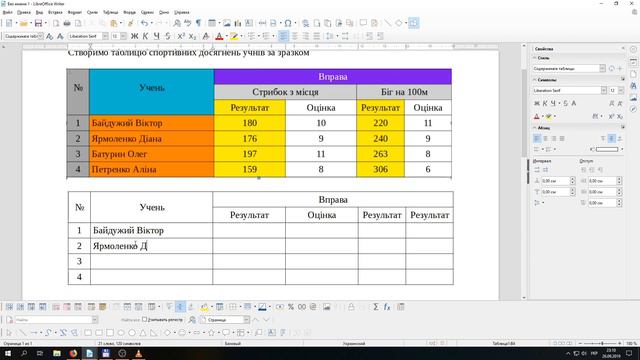The image size is (640, 360).
Task: Open the line spacing dropdown in the toolbar
Action: click(337, 36)
